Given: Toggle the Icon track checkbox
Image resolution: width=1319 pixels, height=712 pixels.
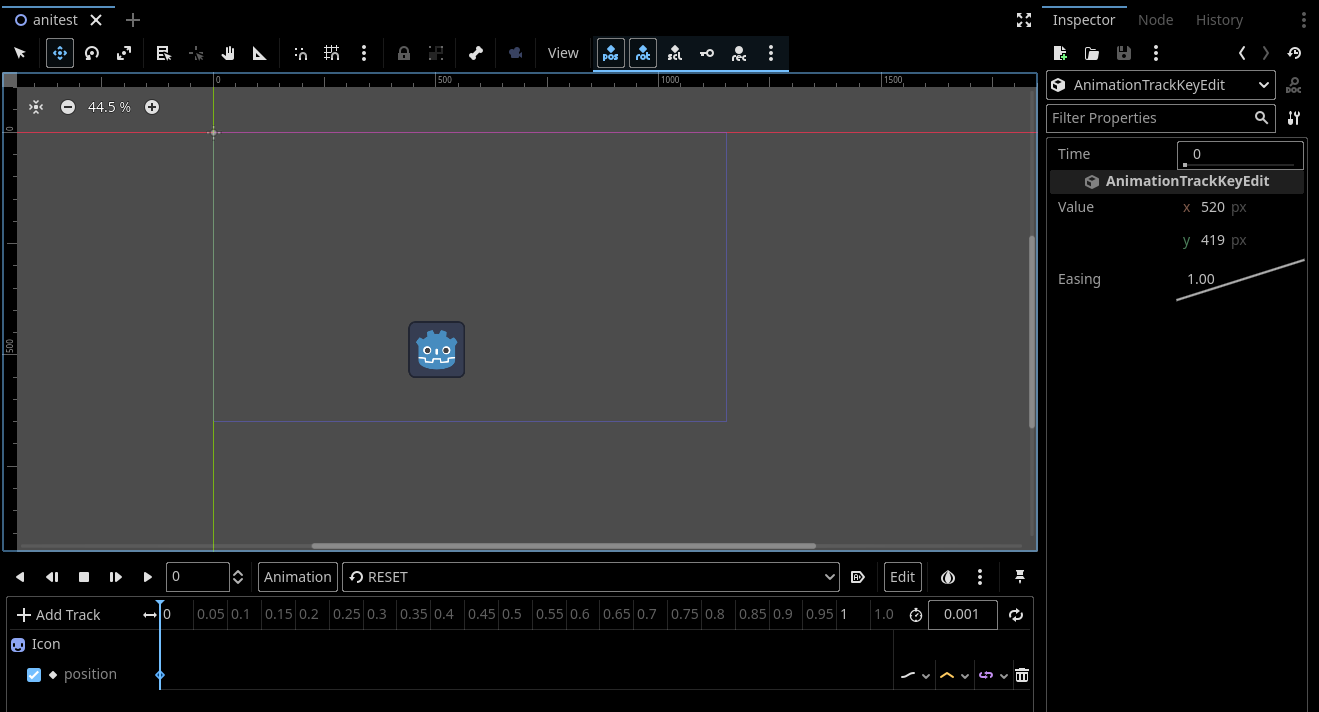Looking at the screenshot, I should pos(17,644).
